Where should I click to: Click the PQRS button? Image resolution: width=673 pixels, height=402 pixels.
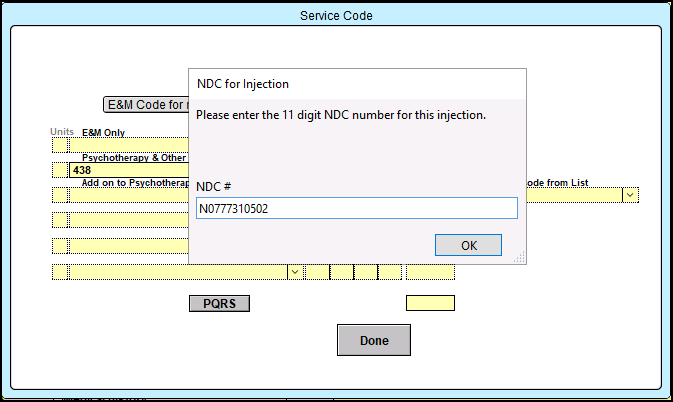pos(219,304)
